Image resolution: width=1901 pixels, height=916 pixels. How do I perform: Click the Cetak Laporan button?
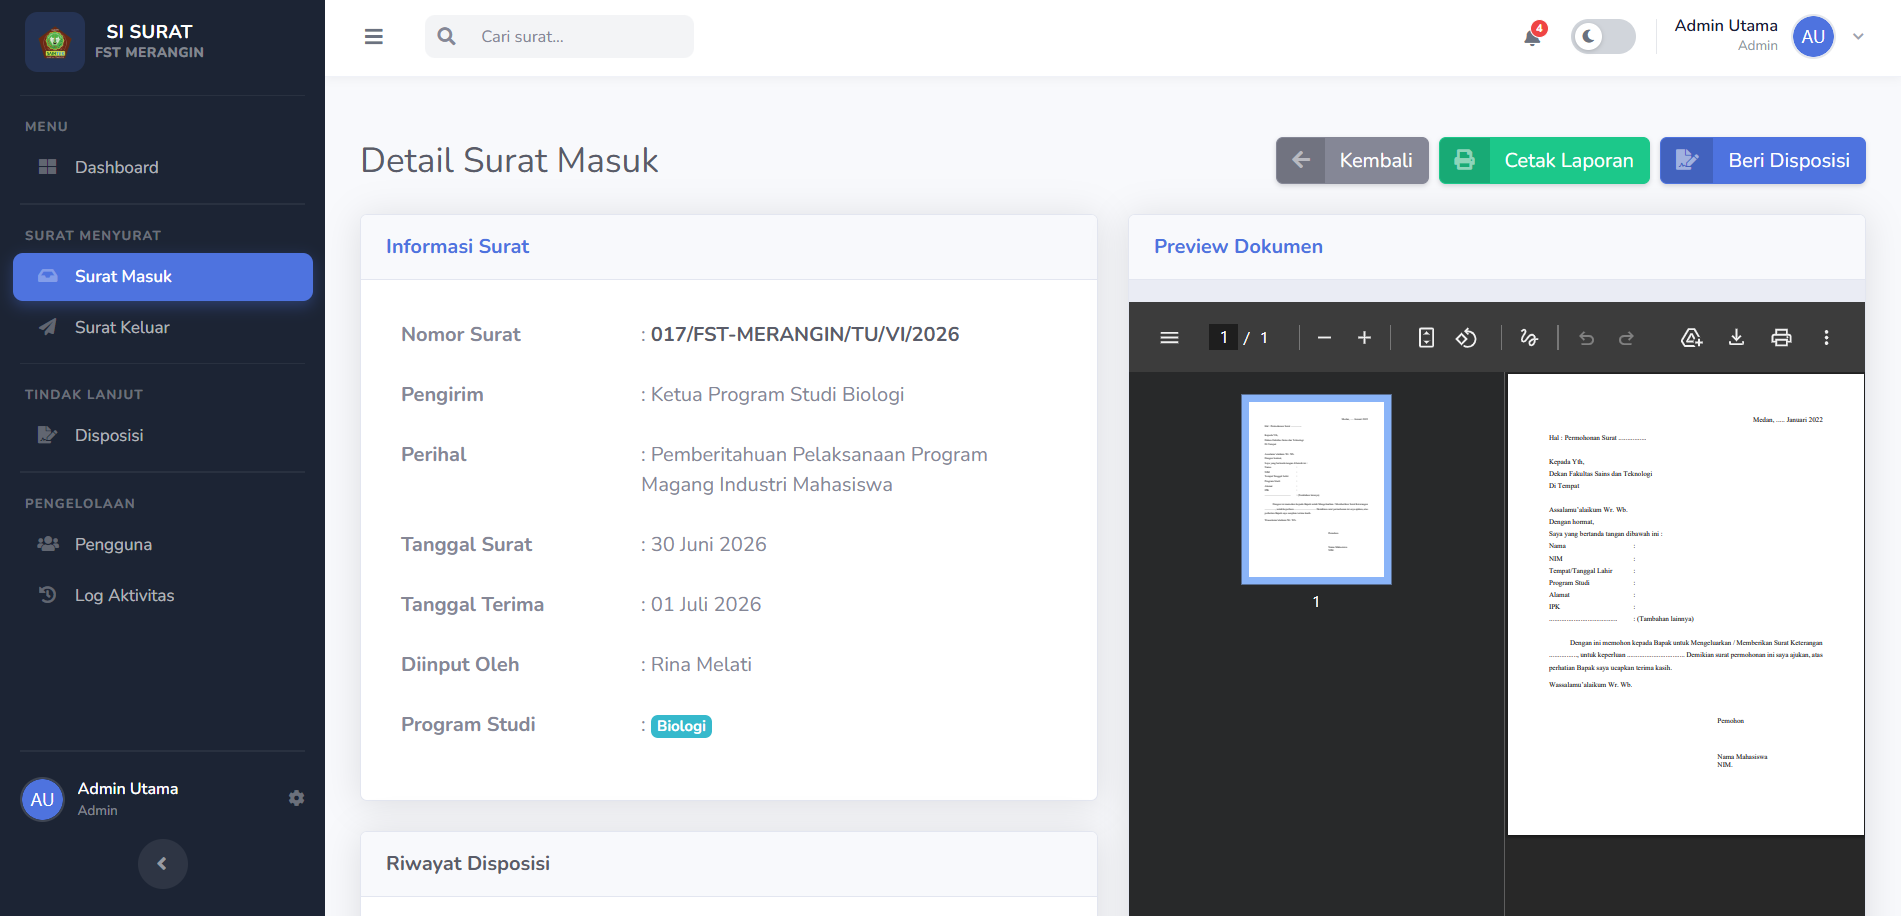click(x=1544, y=160)
